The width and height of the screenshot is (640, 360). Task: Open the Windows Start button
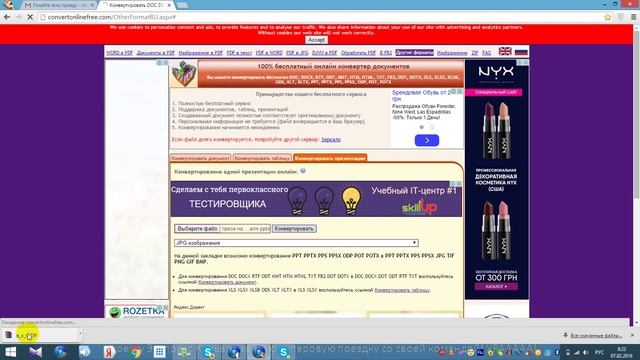pyautogui.click(x=11, y=352)
